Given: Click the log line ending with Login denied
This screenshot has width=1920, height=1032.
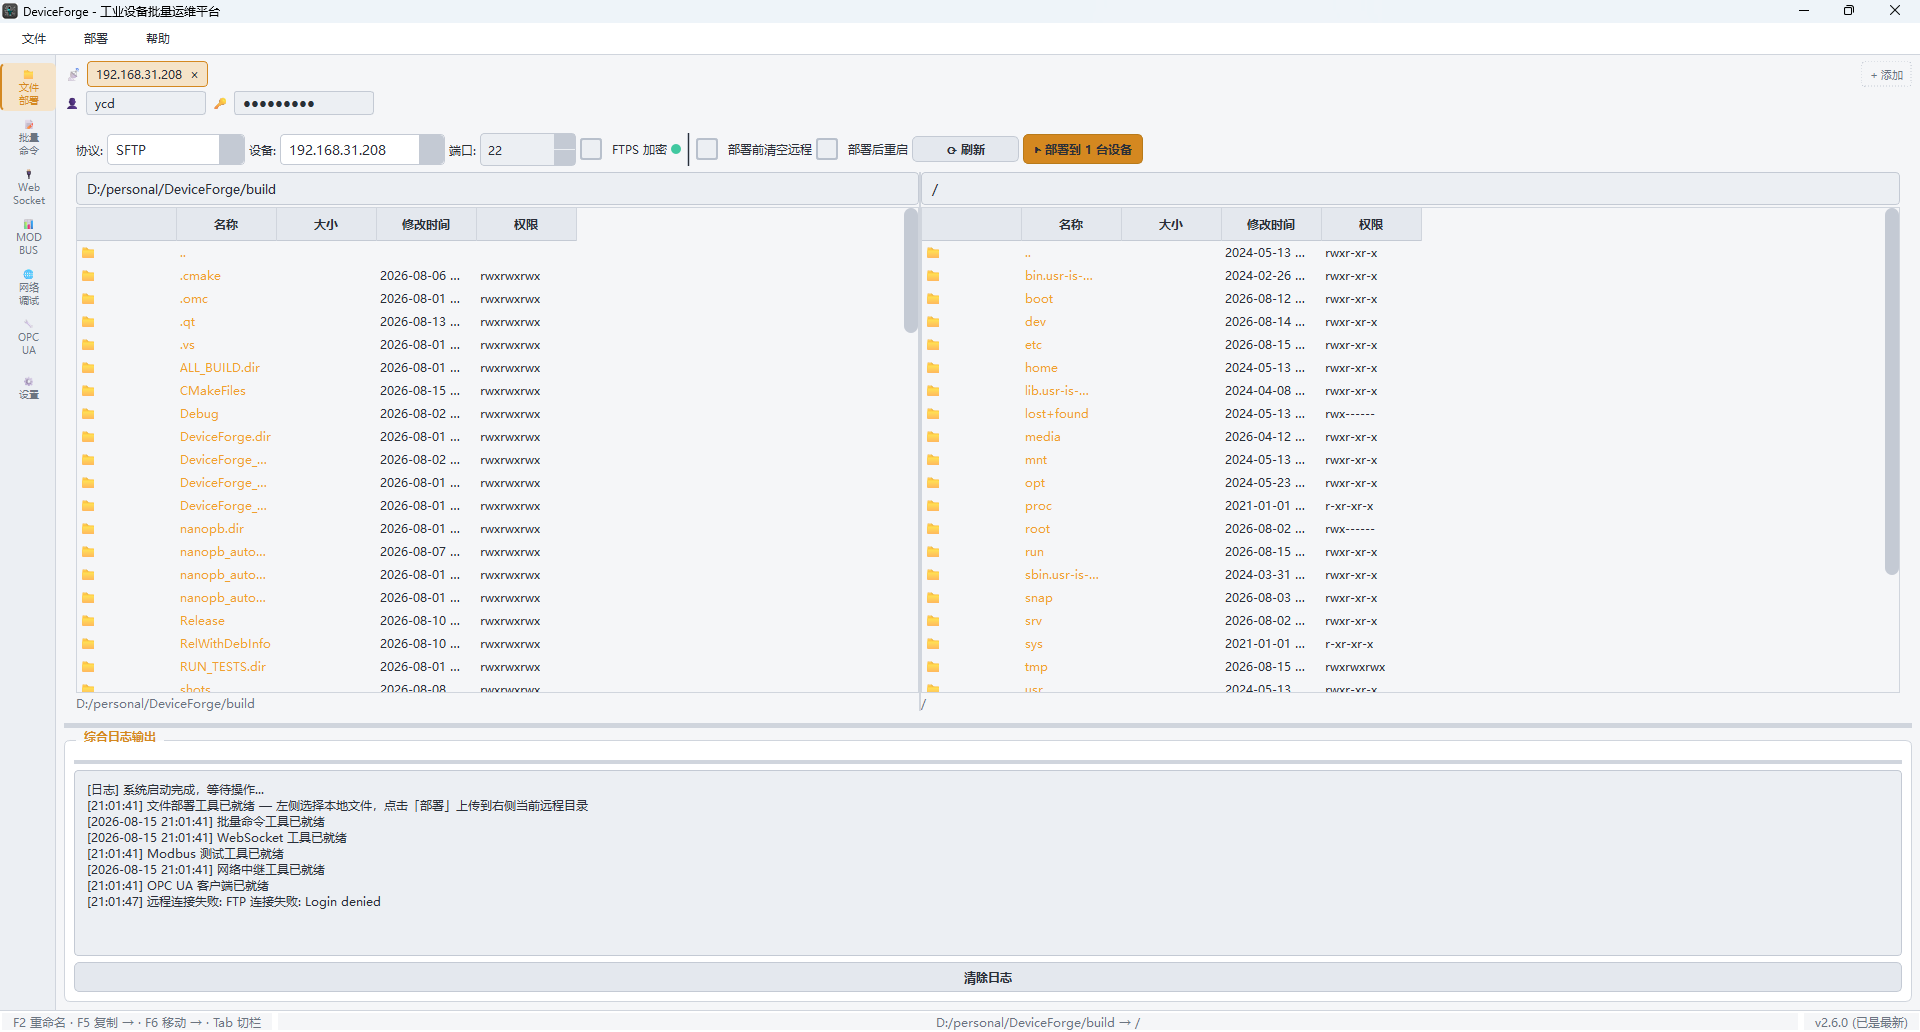Looking at the screenshot, I should (234, 902).
